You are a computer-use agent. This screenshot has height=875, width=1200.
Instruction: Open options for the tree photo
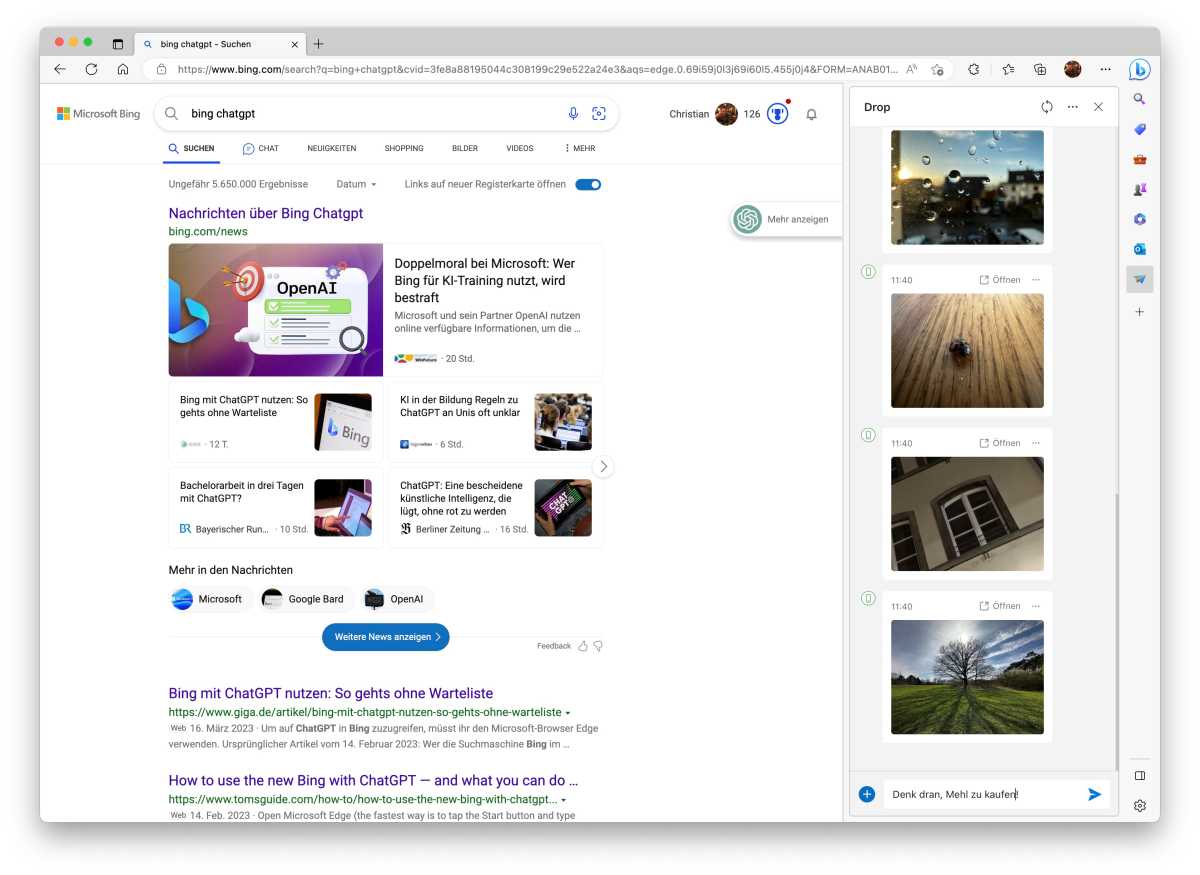point(1036,606)
